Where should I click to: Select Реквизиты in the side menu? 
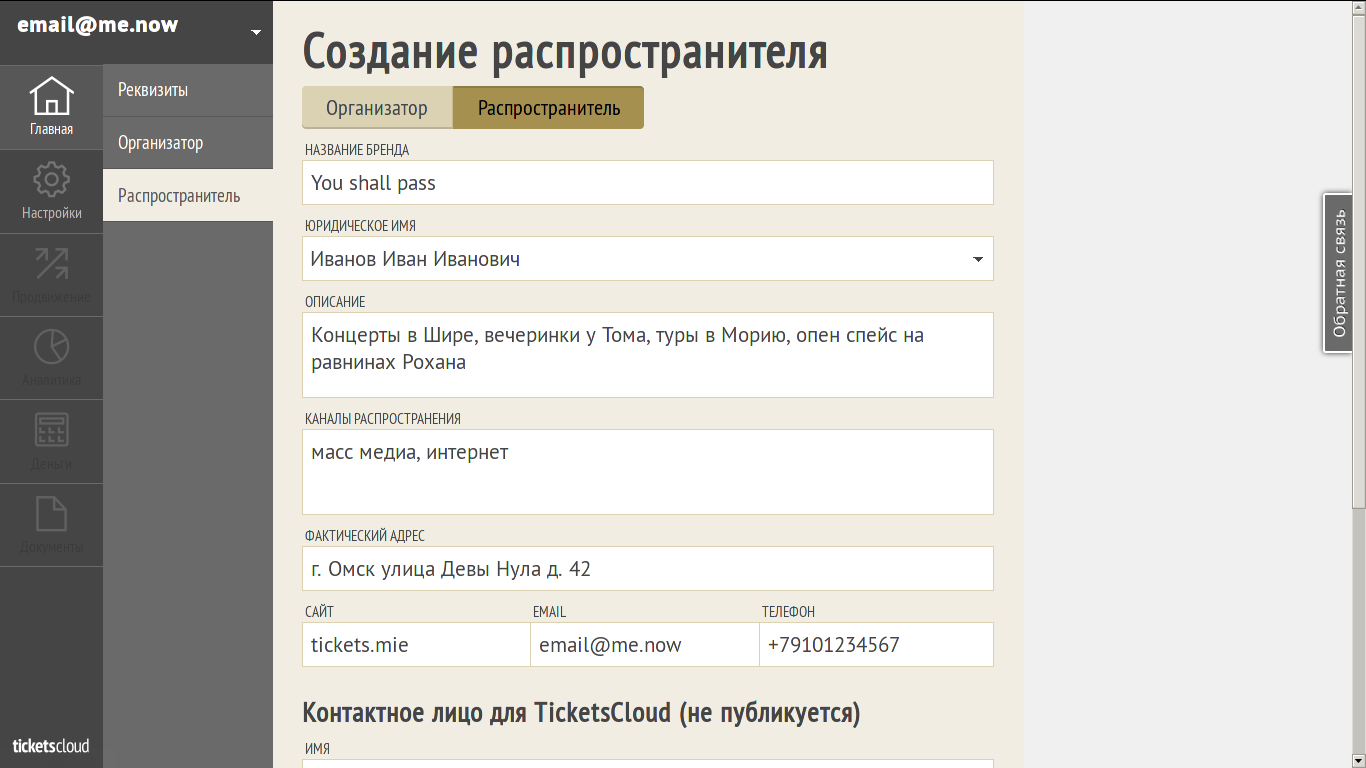[187, 89]
